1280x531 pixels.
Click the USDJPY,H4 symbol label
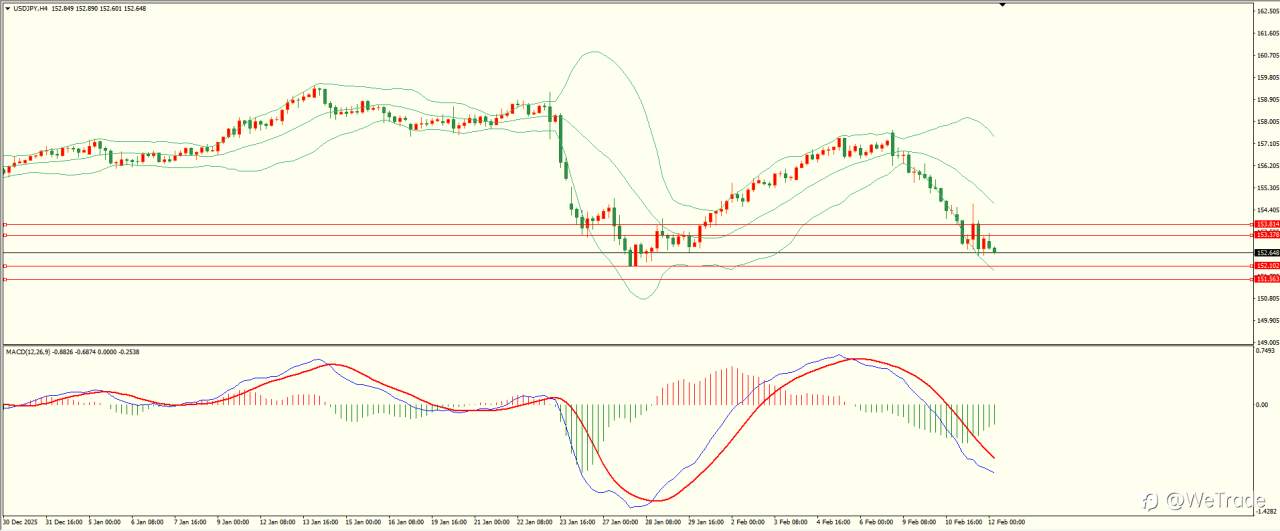tap(31, 9)
